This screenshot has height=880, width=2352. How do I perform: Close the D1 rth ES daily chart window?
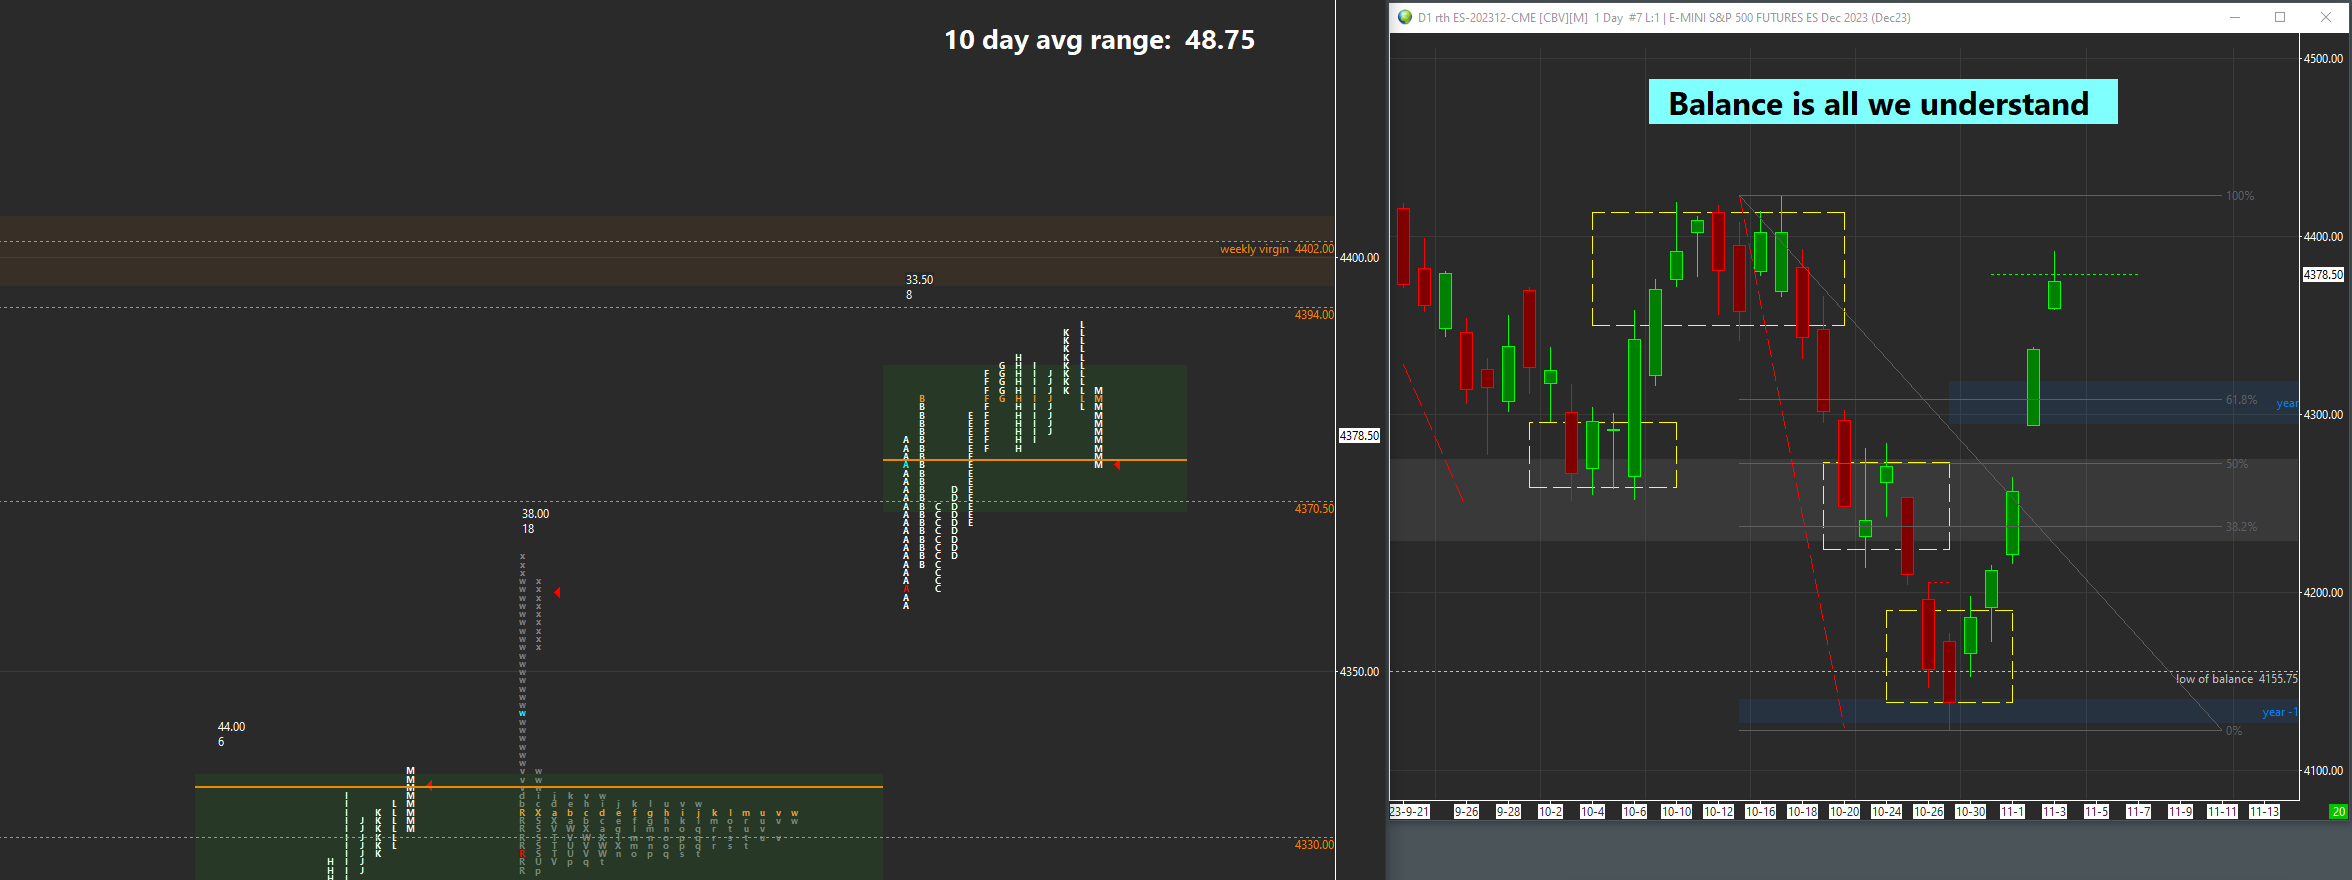coord(2326,17)
